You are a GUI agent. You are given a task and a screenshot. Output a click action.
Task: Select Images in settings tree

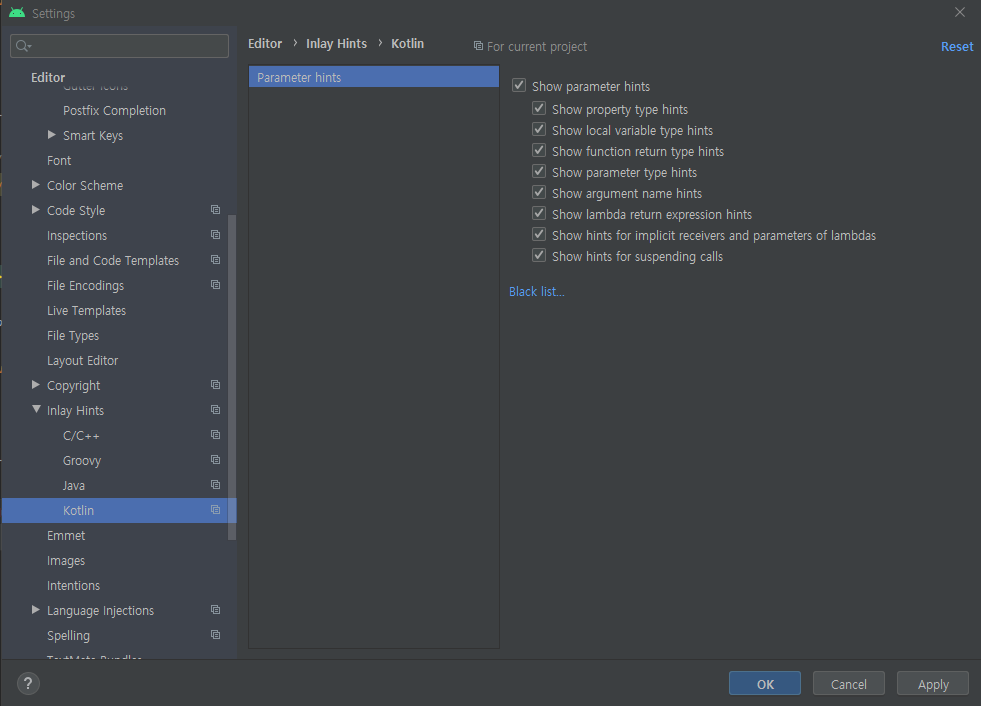[x=66, y=561]
